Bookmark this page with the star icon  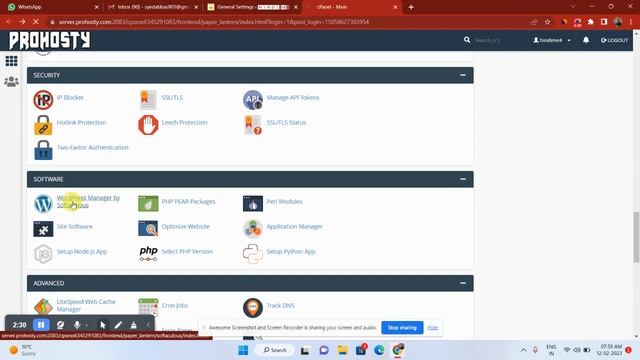[547, 22]
